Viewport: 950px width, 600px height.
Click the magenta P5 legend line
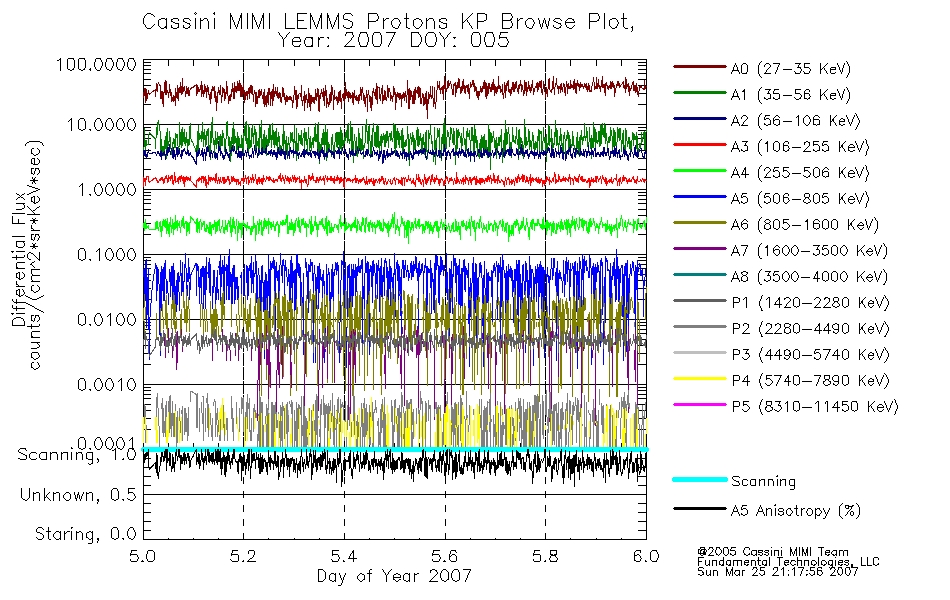699,404
